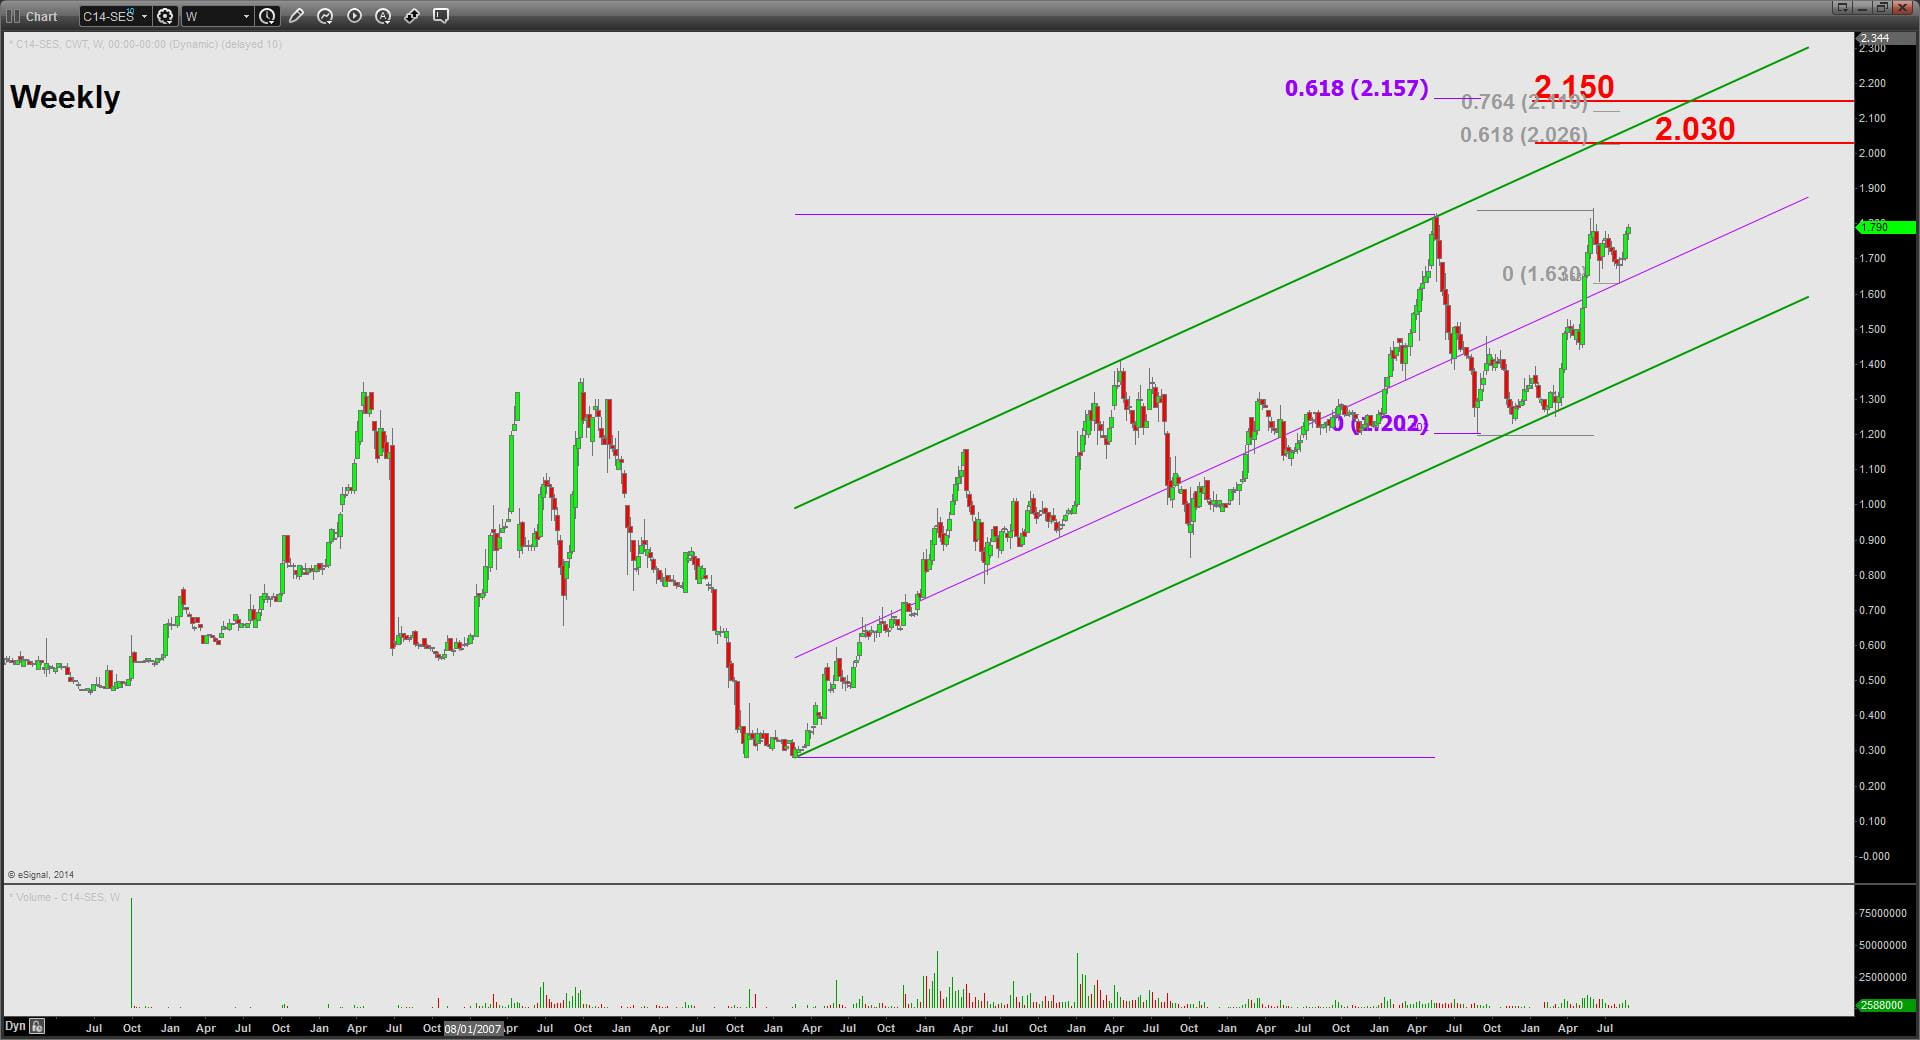Click the Weekly chart annotation text
Screen dimensions: 1920x1040
click(x=65, y=97)
